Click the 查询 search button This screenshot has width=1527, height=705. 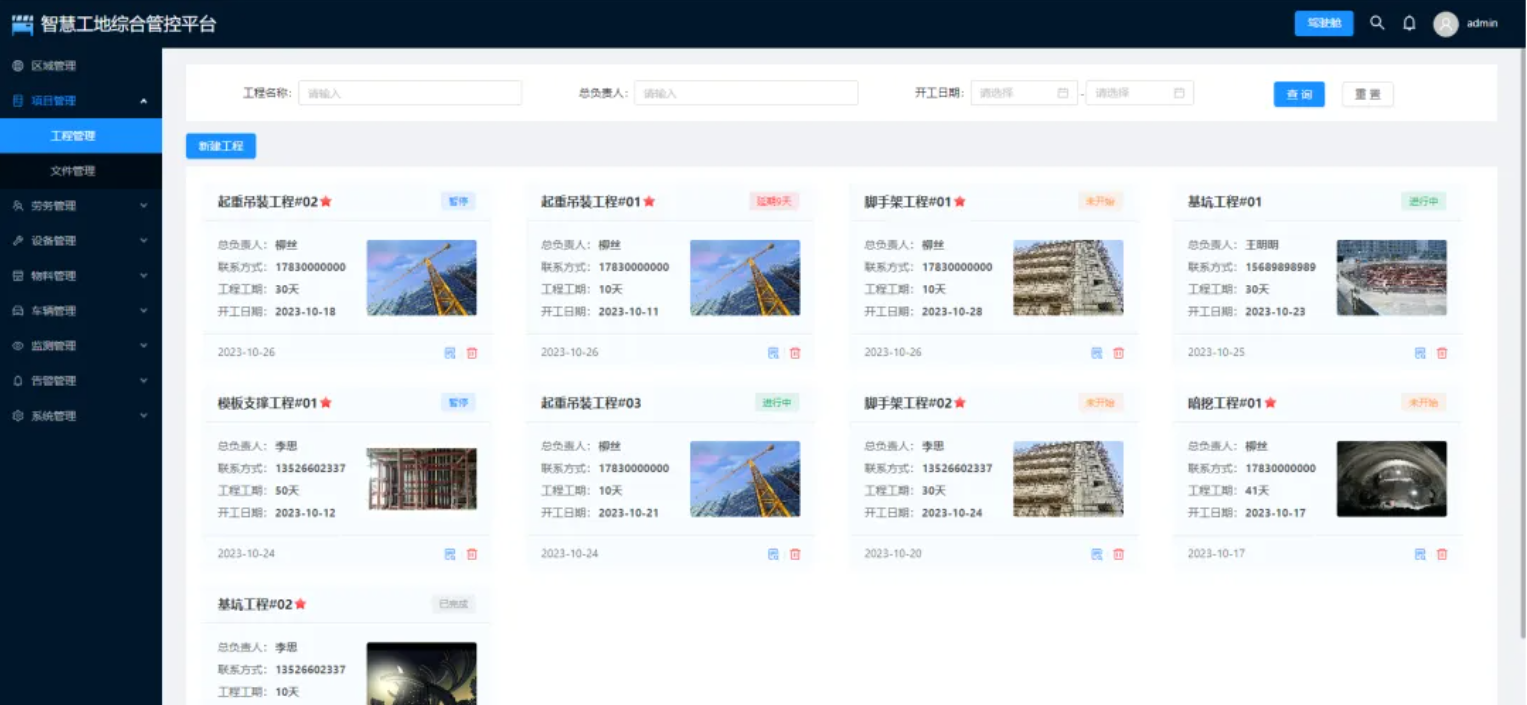[x=1299, y=94]
